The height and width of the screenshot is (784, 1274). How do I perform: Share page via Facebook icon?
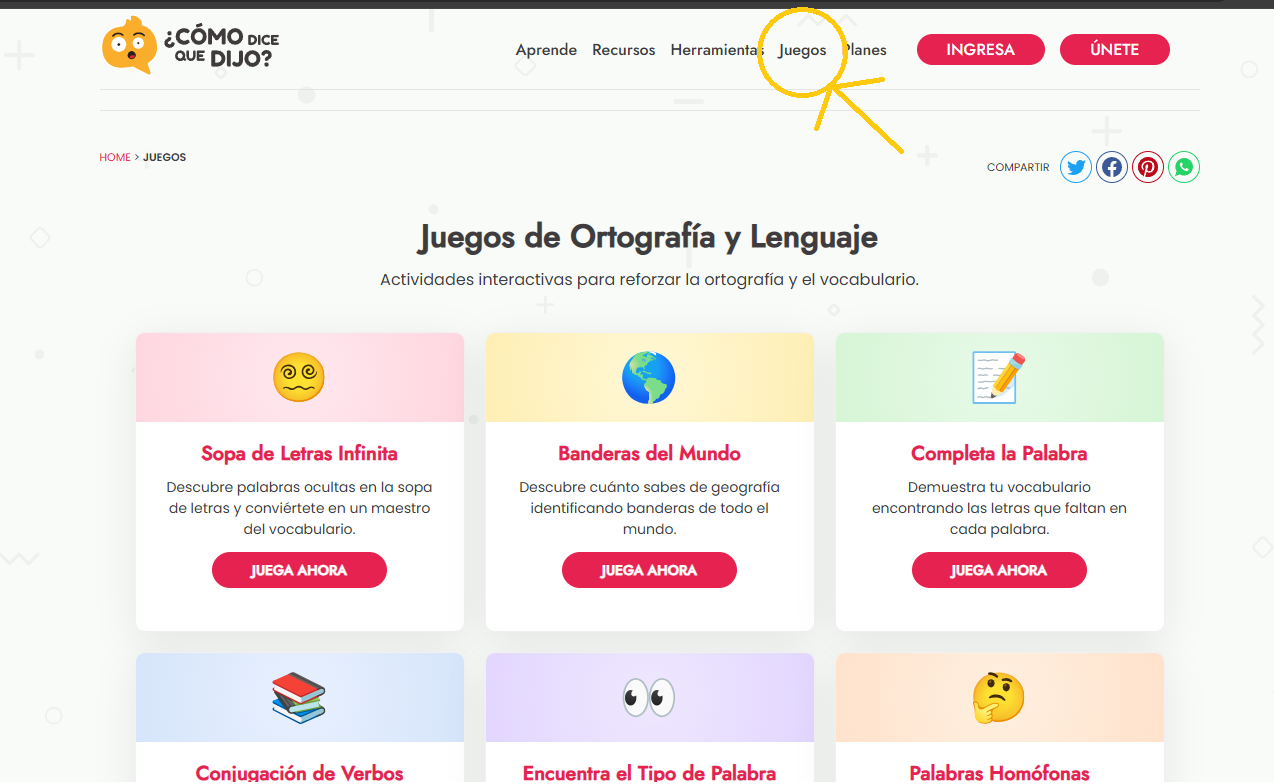tap(1112, 167)
